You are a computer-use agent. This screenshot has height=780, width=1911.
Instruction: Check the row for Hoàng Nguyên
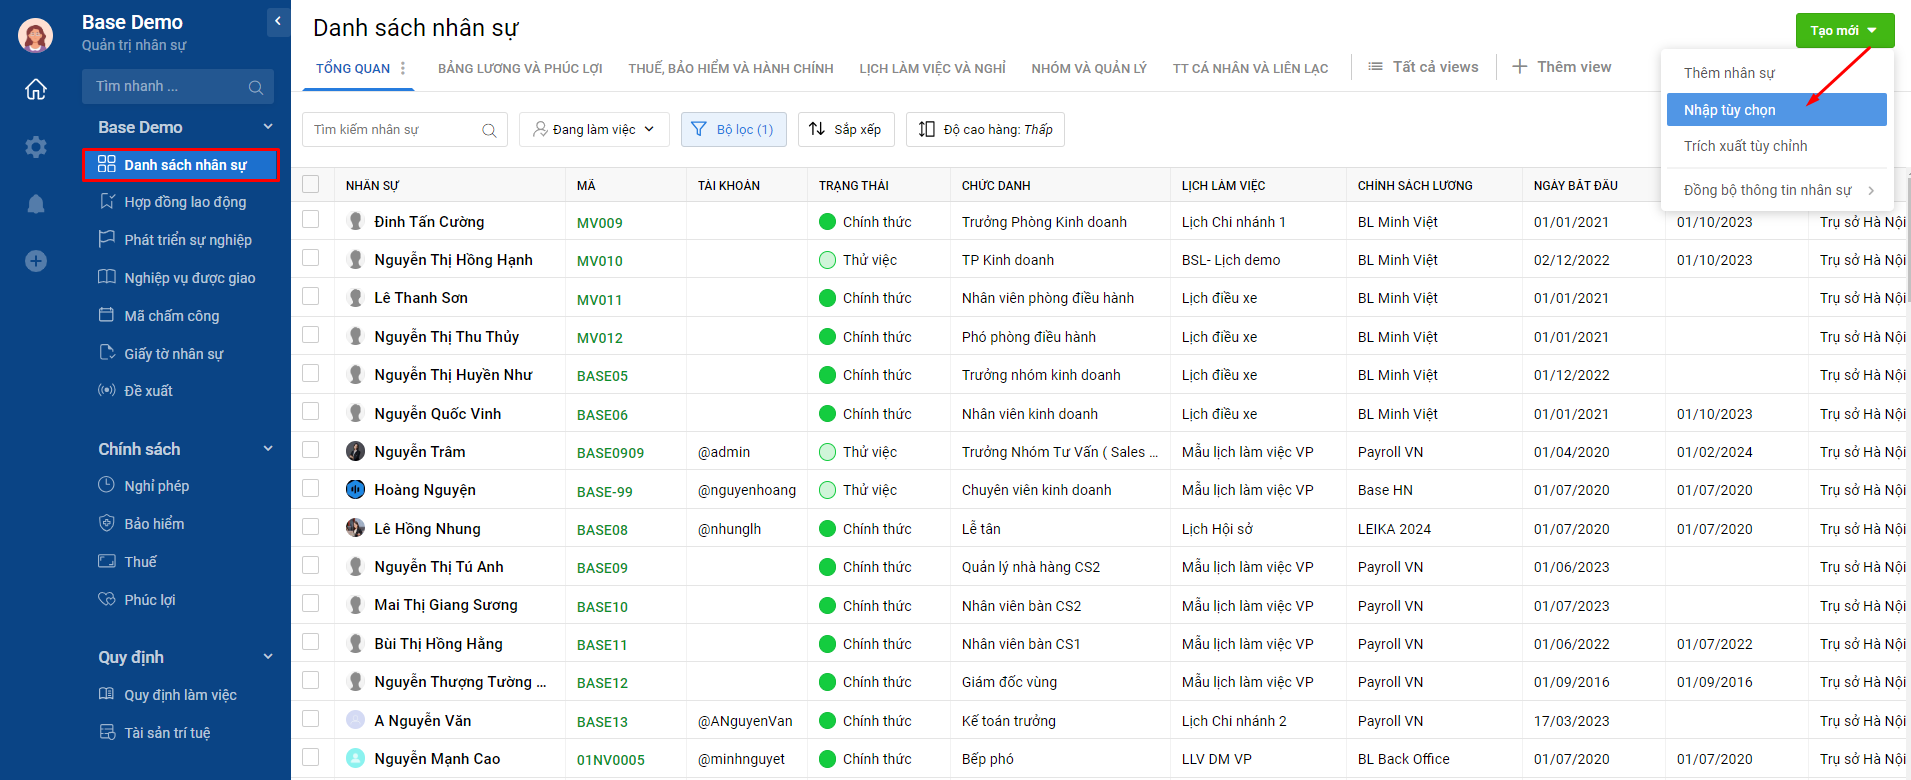click(311, 489)
